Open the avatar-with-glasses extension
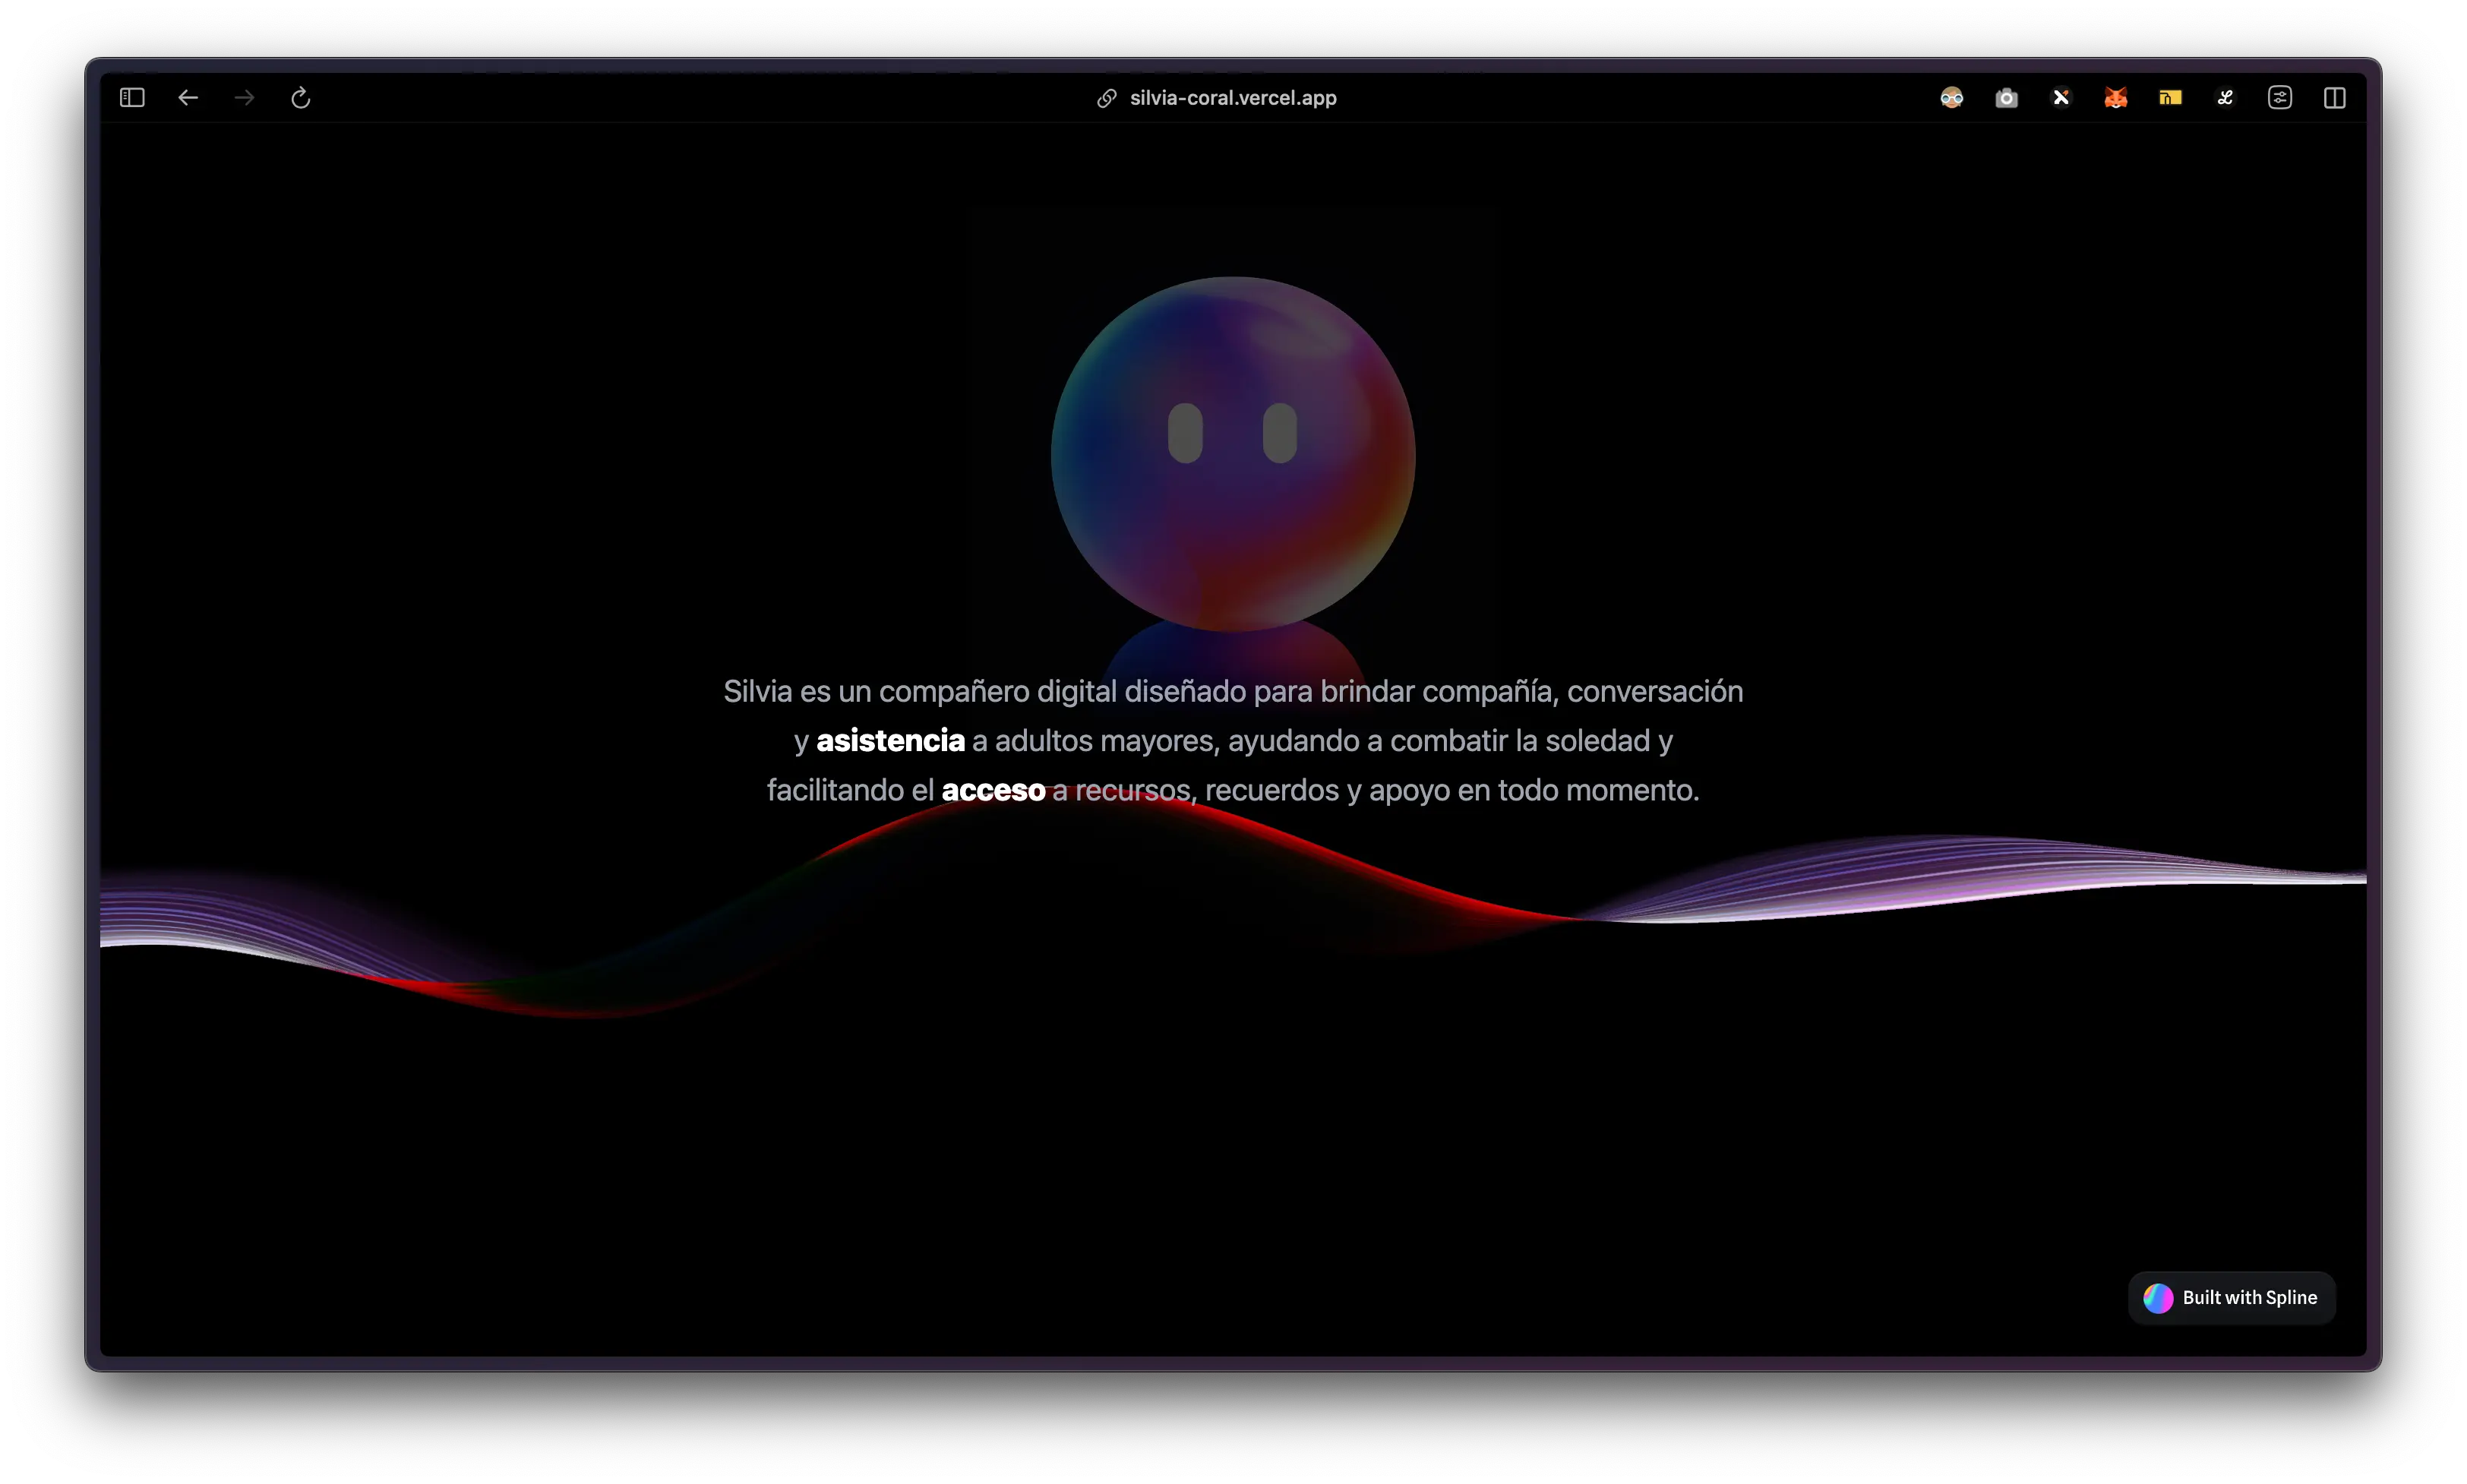2467x1484 pixels. (x=1951, y=98)
